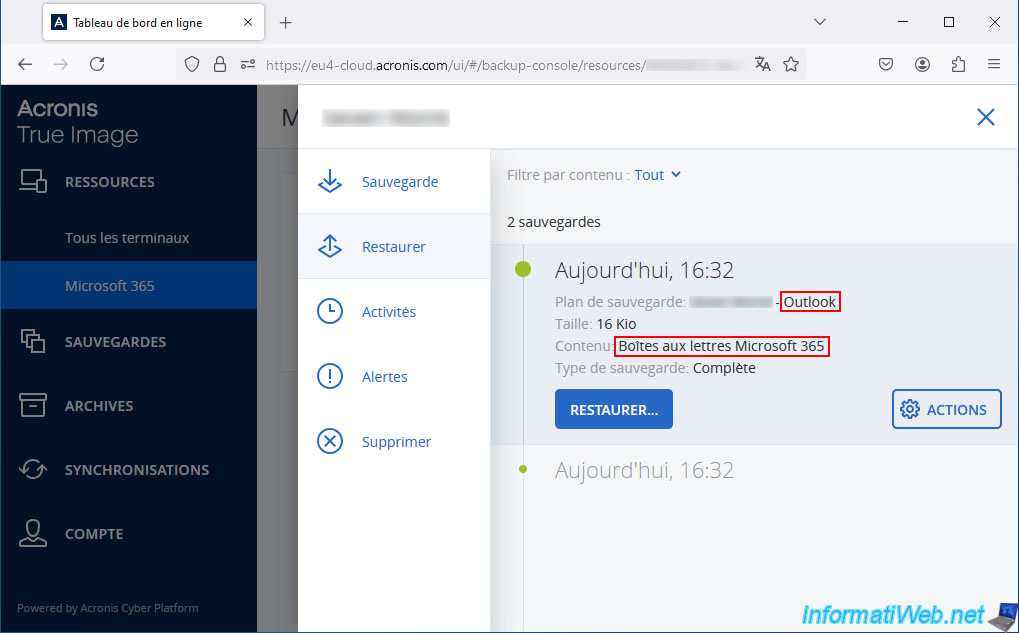The width and height of the screenshot is (1019, 633).
Task: Bookmark this page with the star icon
Action: pyautogui.click(x=791, y=64)
